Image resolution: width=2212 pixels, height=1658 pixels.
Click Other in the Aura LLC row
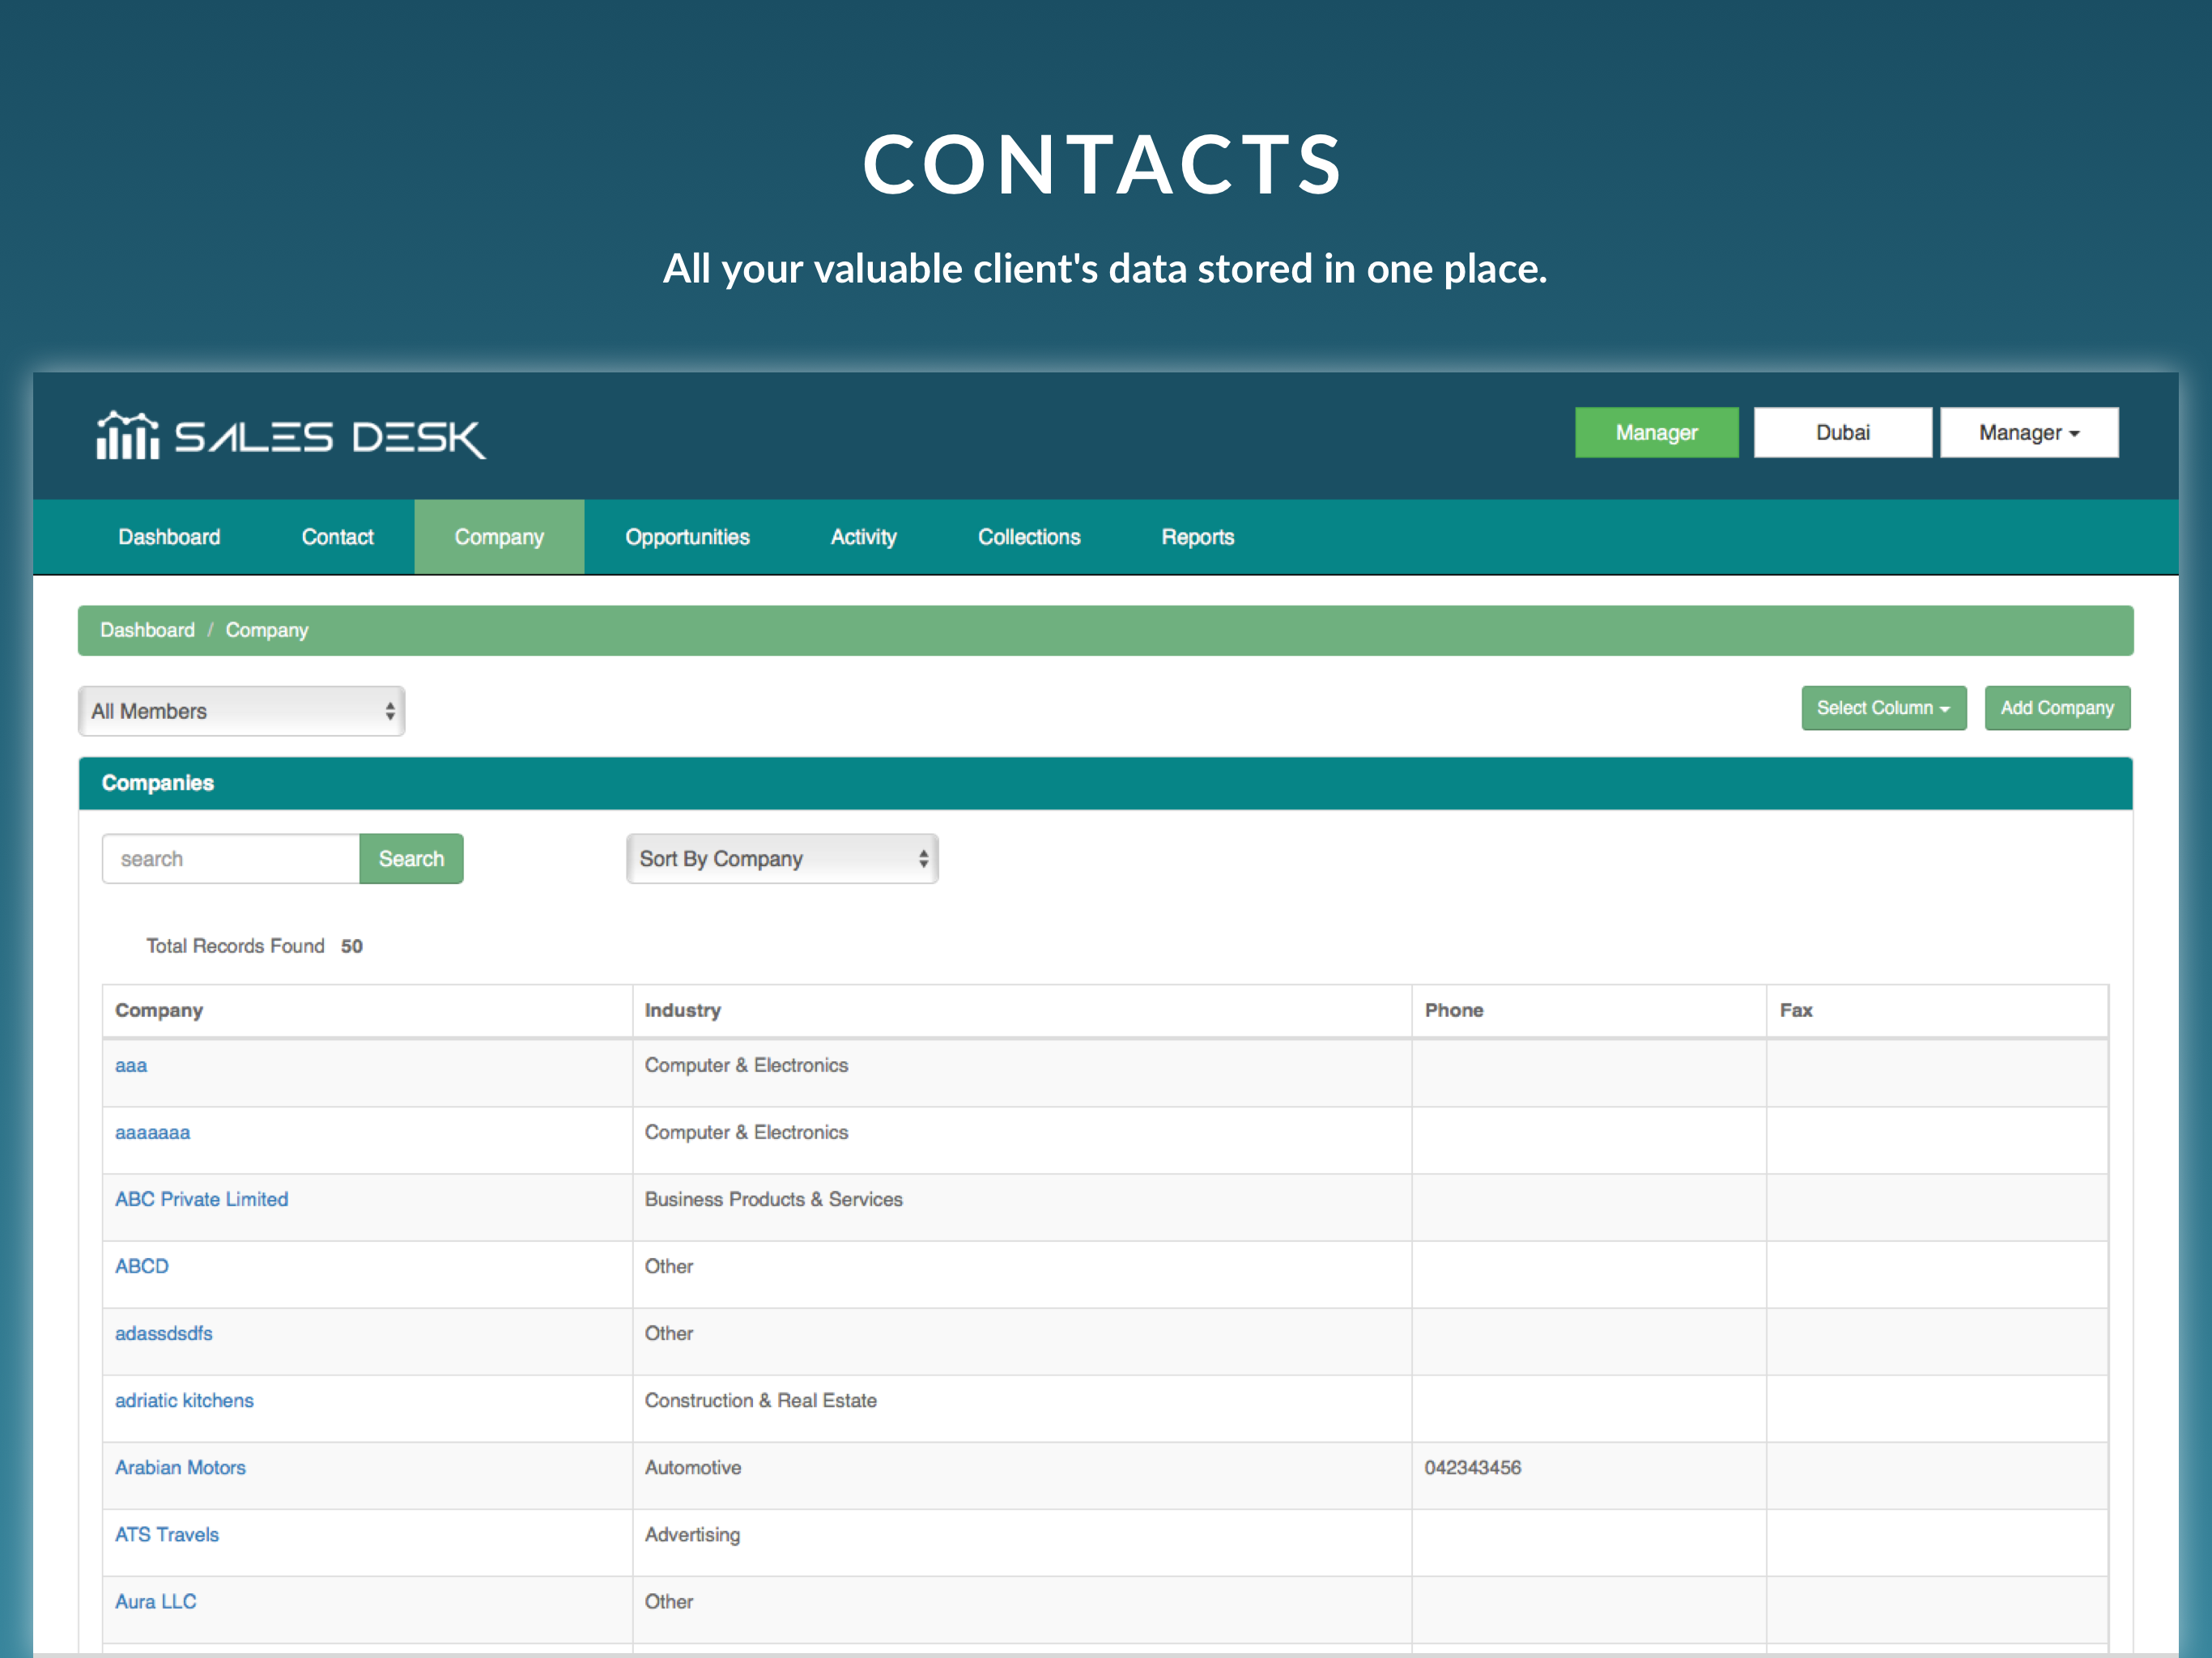668,1601
